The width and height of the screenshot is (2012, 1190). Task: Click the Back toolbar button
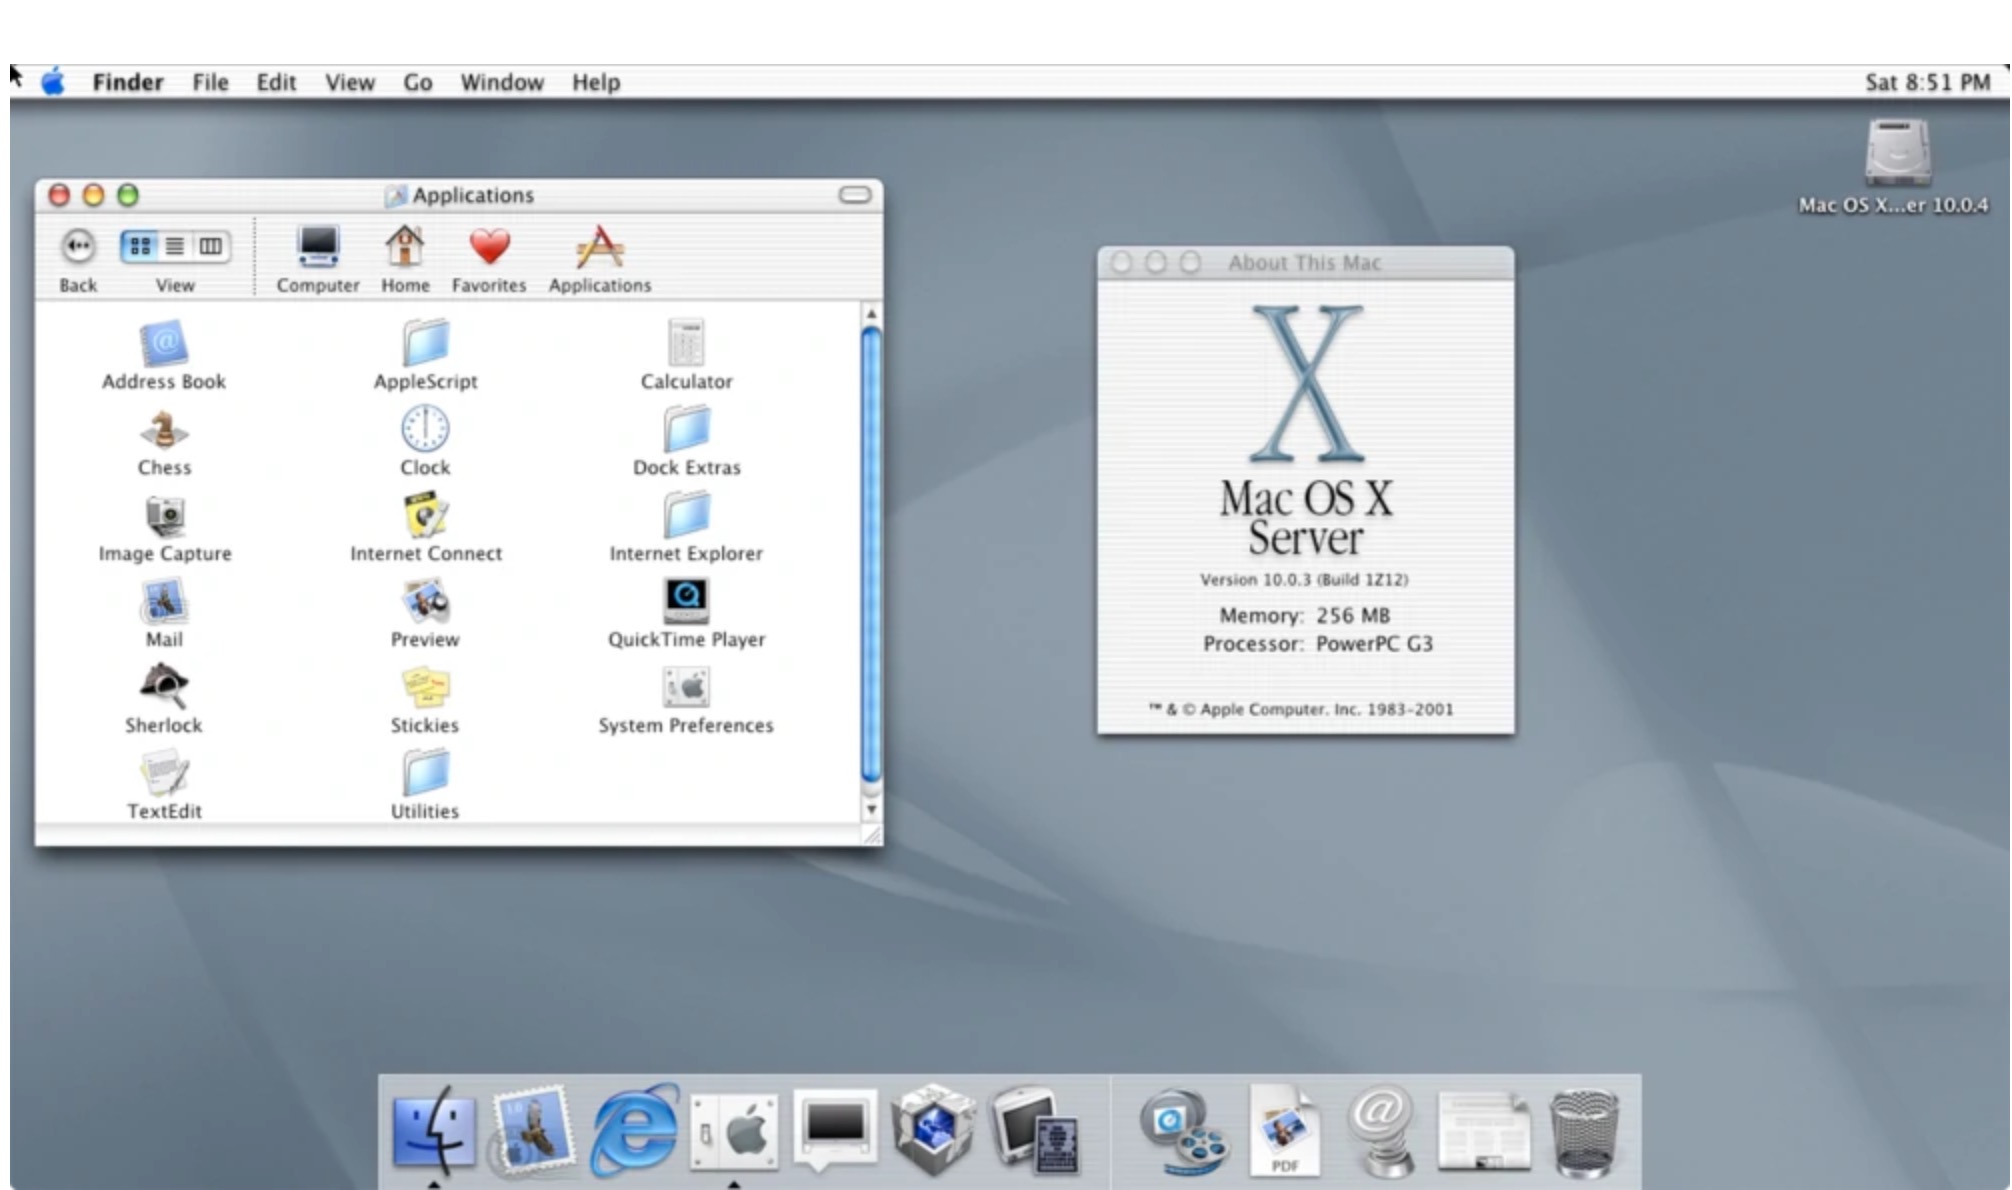(x=78, y=246)
